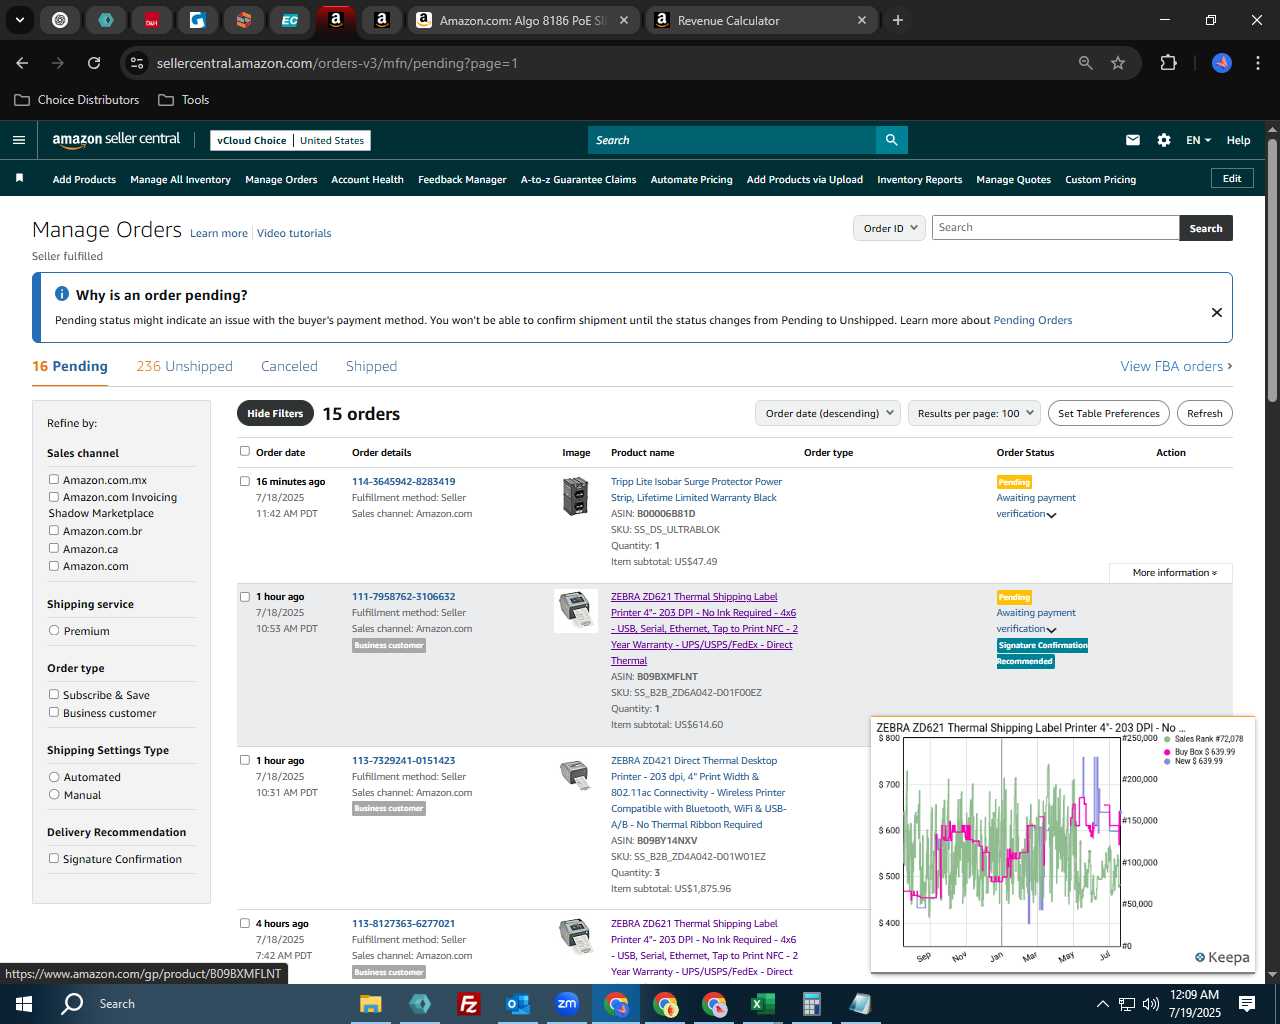
Task: Open FileZilla from the taskbar
Action: tap(468, 1004)
